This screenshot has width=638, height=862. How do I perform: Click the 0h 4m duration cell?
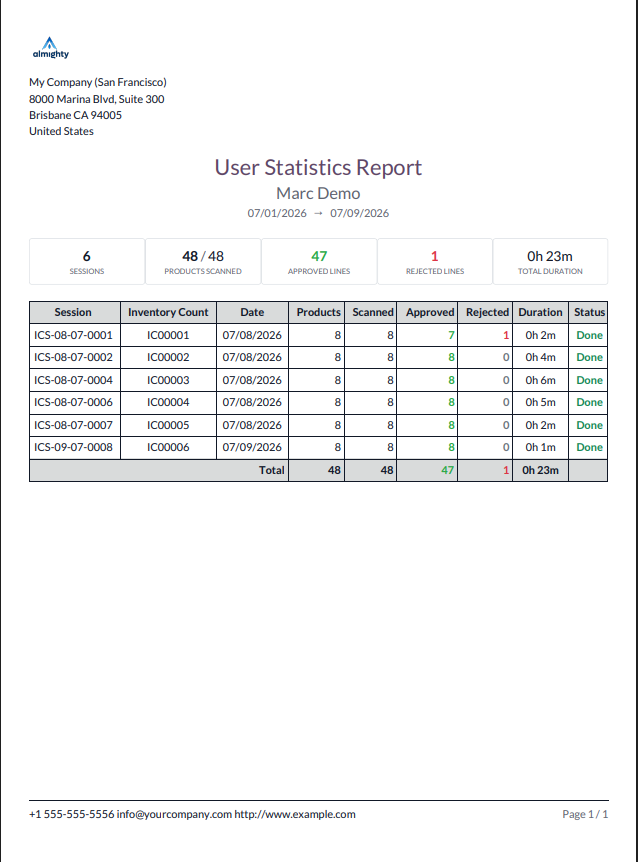[x=541, y=357]
